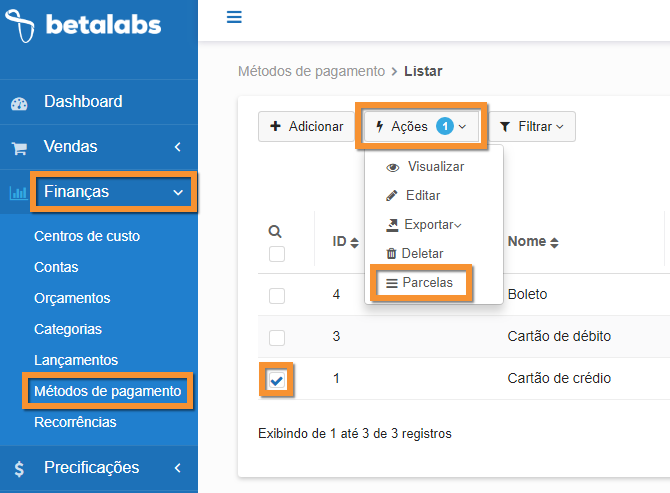Sort by the ID column arrows

click(x=354, y=243)
